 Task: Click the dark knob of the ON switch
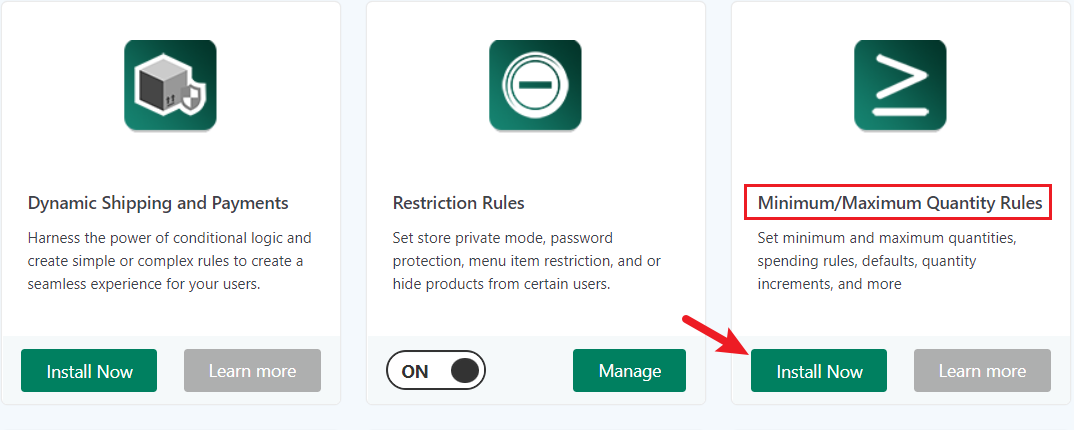[x=465, y=370]
